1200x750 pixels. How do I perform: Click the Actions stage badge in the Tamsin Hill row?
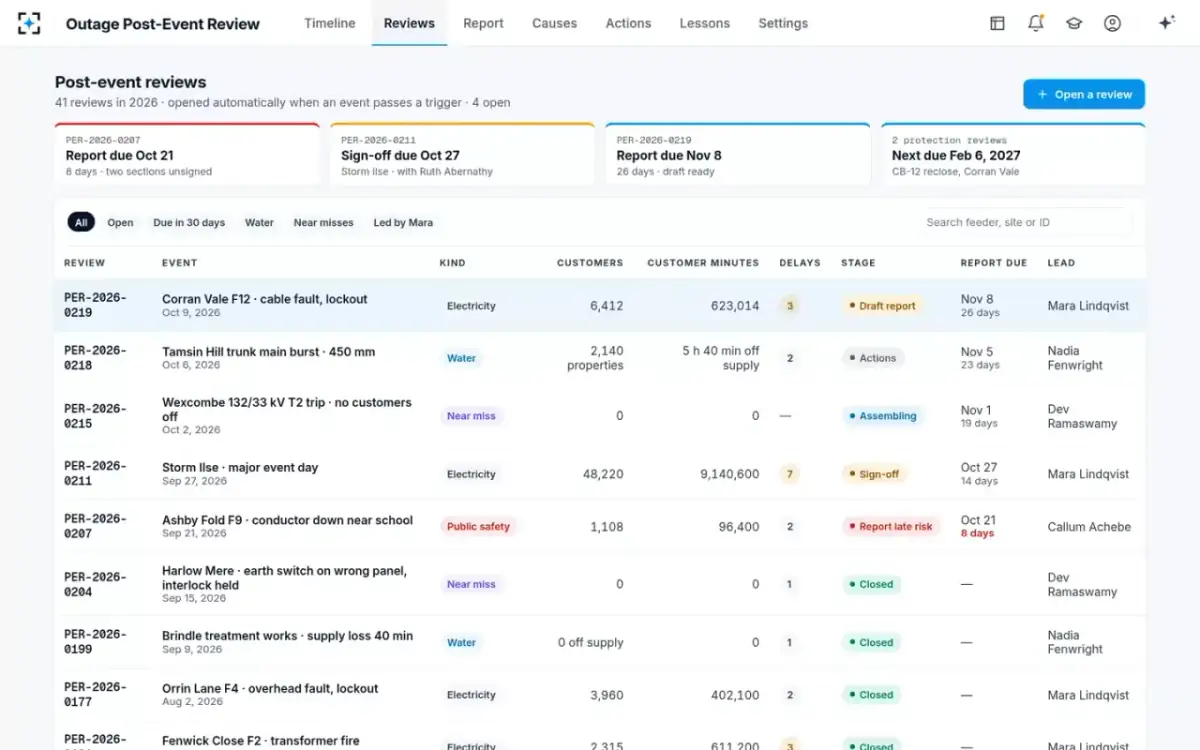(x=873, y=358)
